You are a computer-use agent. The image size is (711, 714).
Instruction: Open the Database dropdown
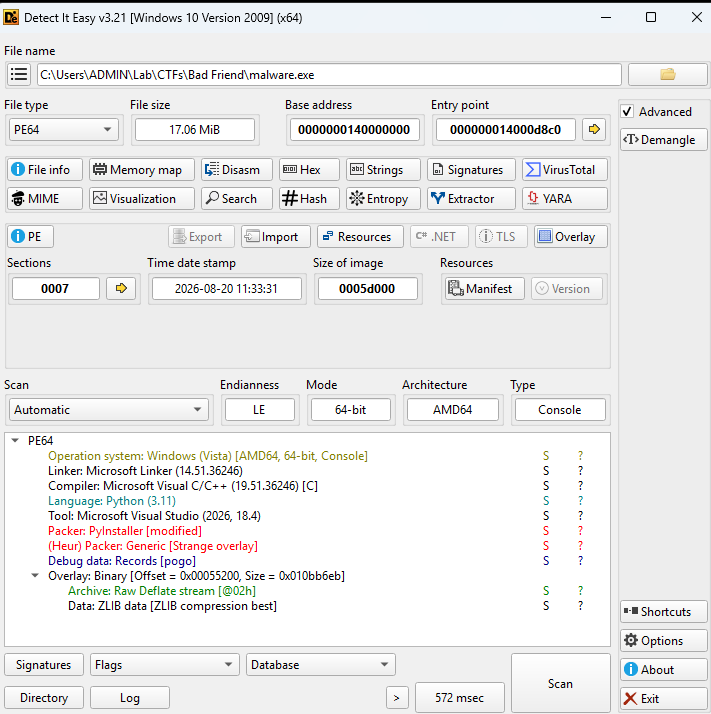pyautogui.click(x=321, y=665)
